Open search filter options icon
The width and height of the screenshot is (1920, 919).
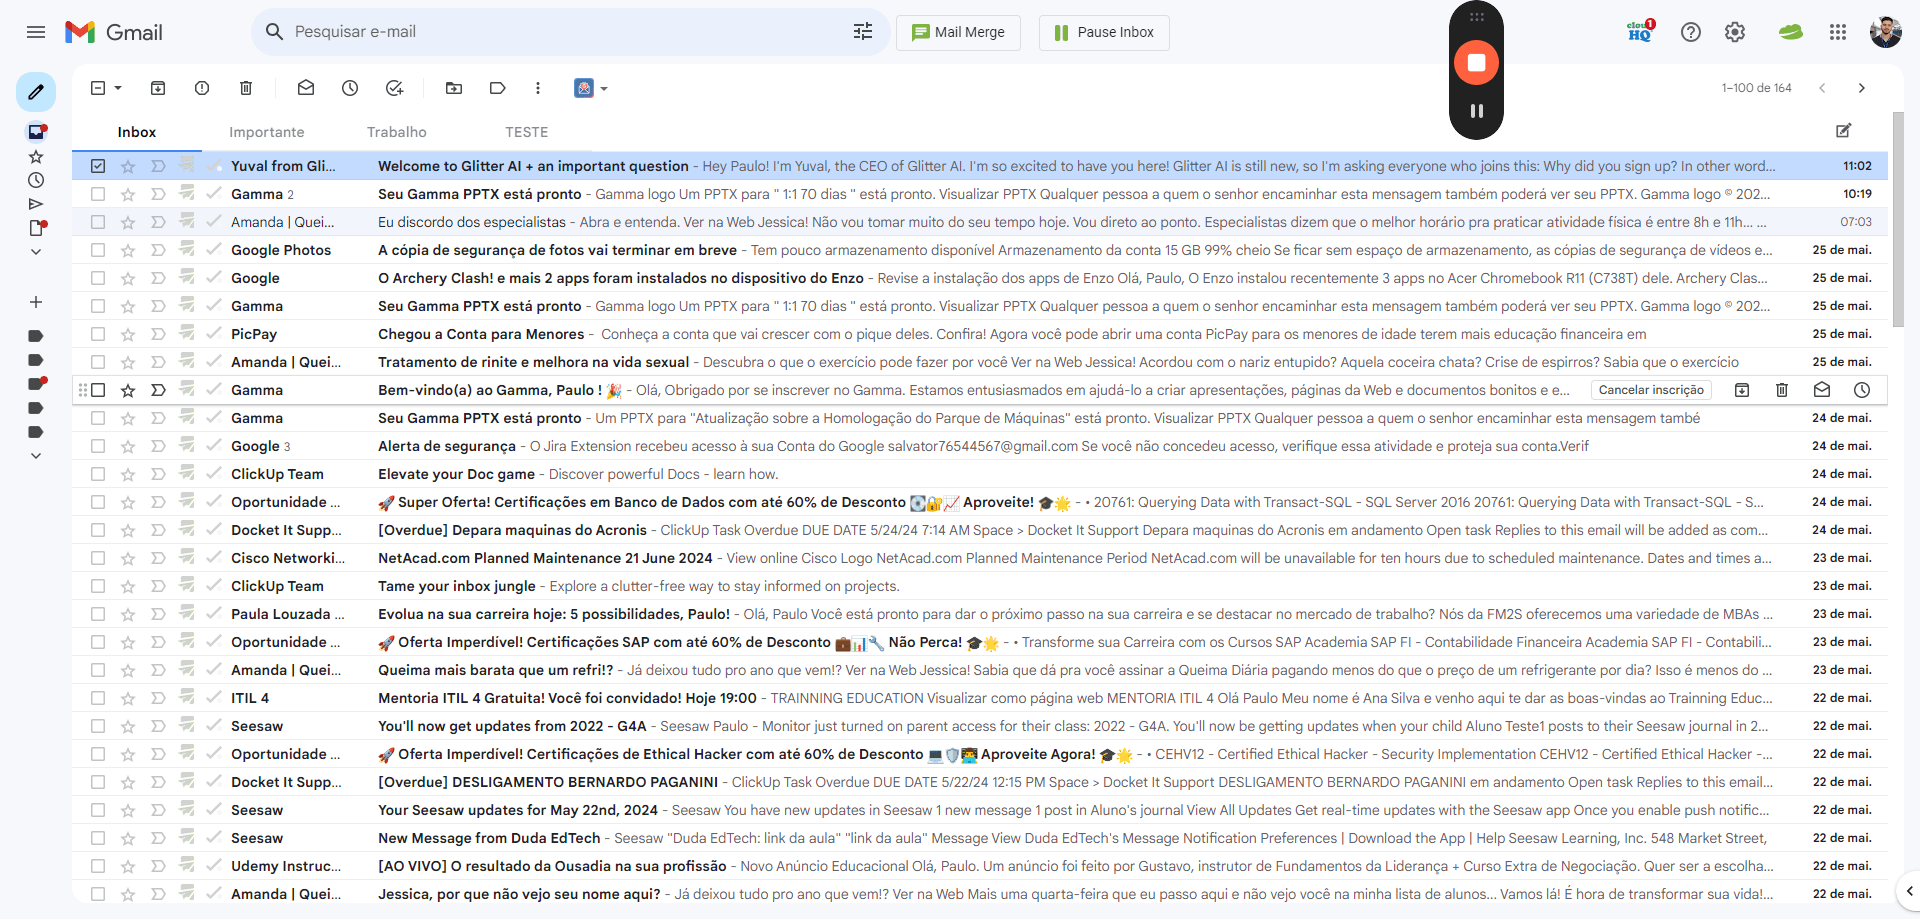click(863, 32)
